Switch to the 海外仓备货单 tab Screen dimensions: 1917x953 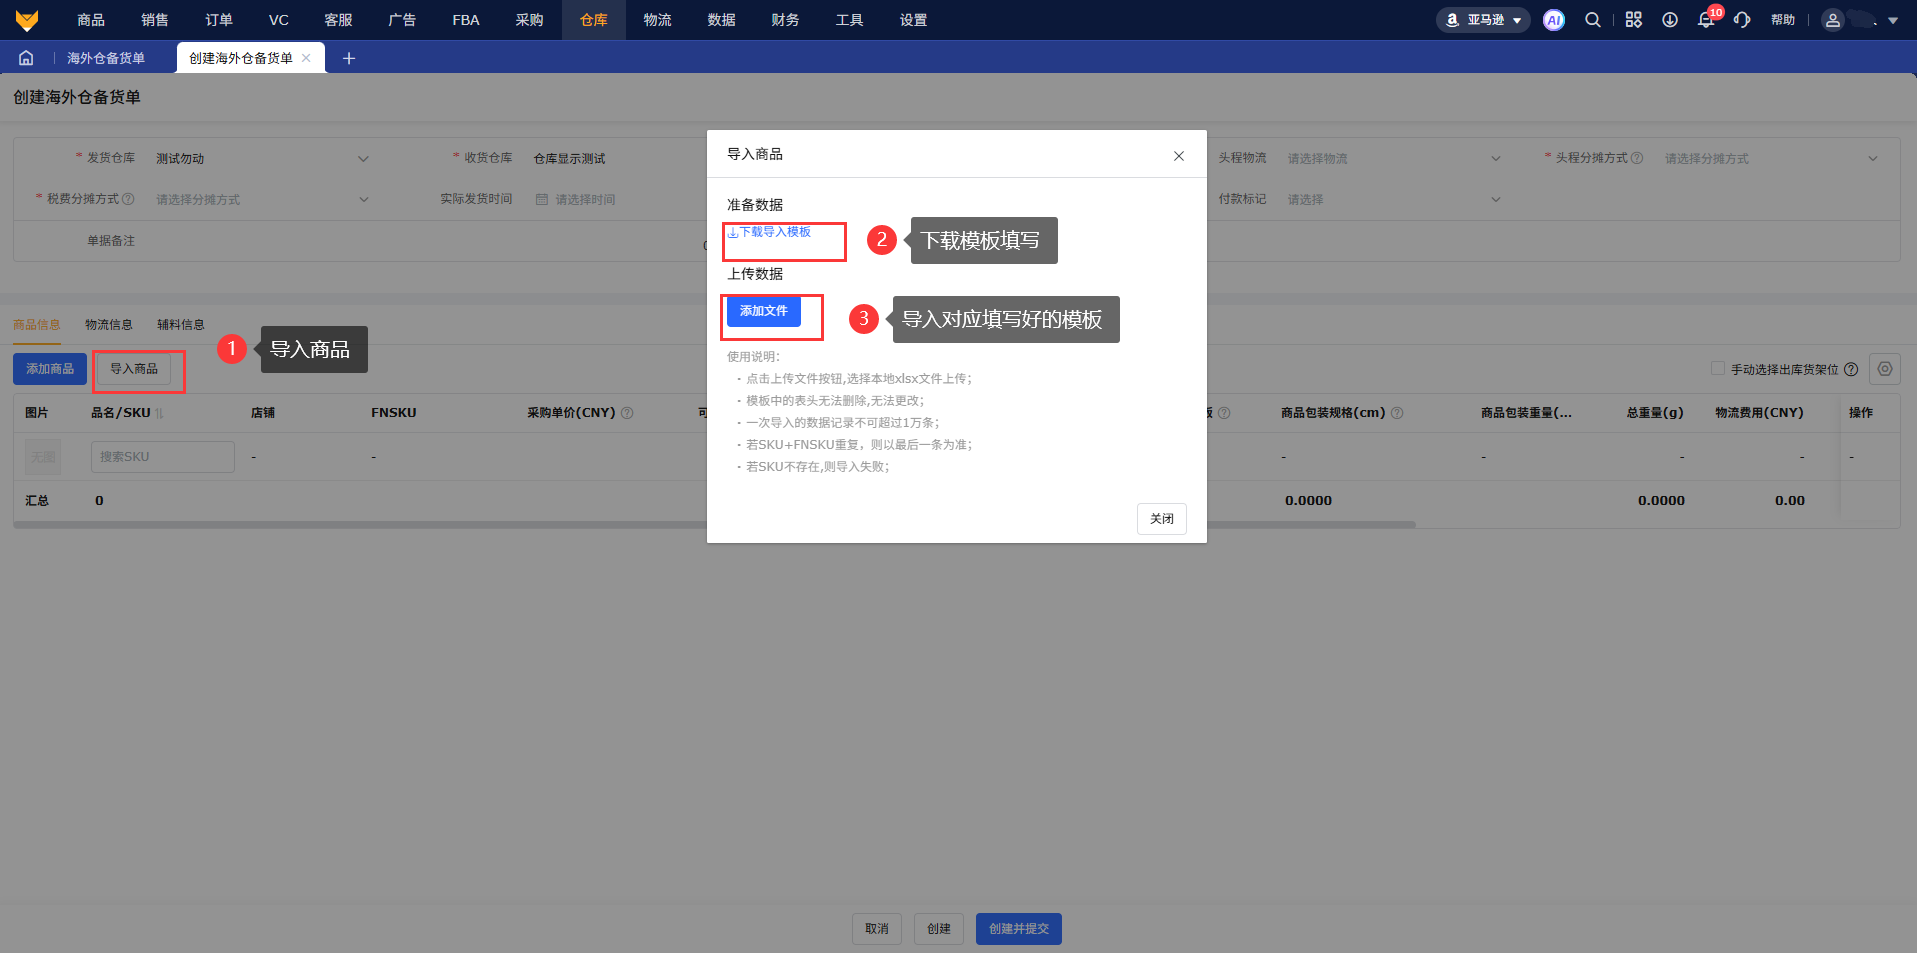[106, 58]
